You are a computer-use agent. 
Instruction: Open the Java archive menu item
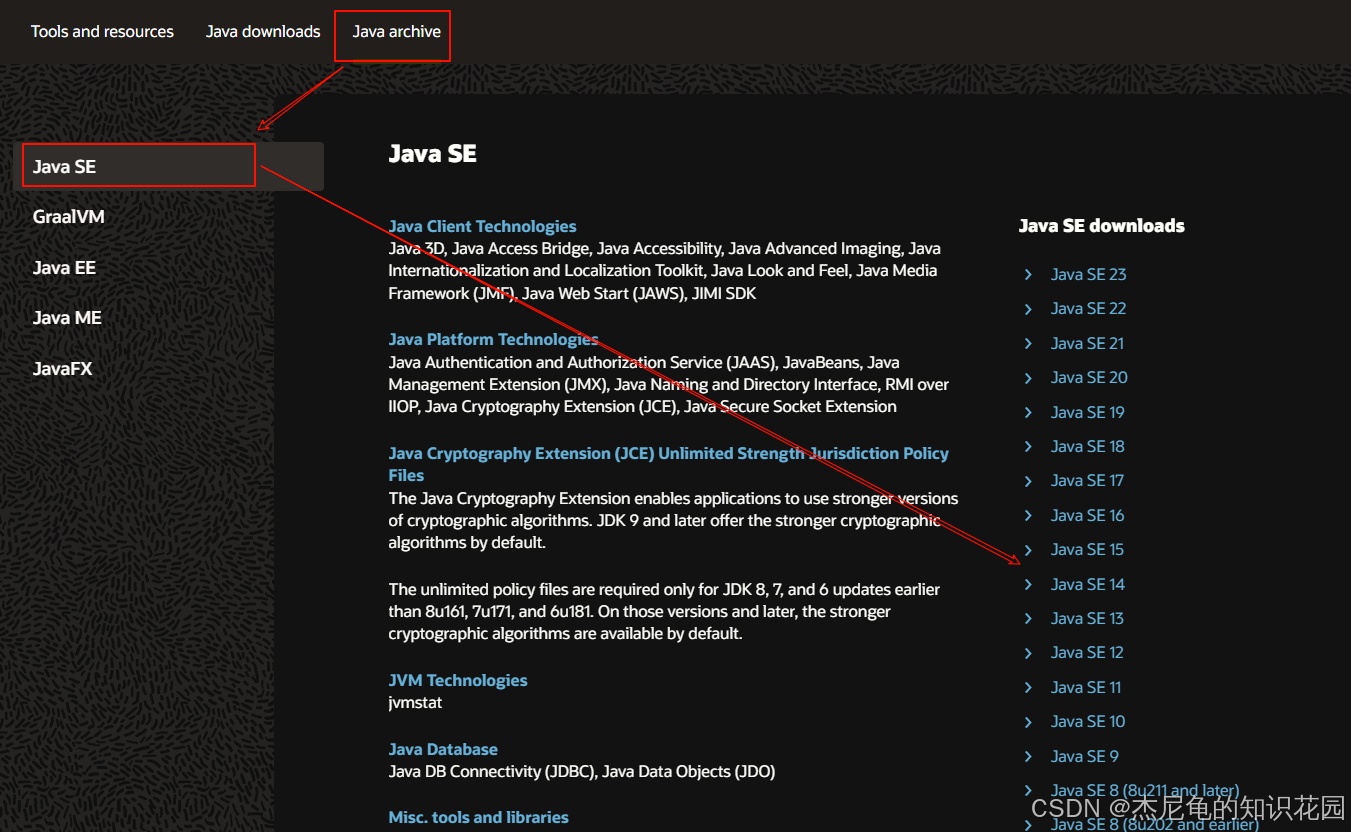click(x=392, y=31)
